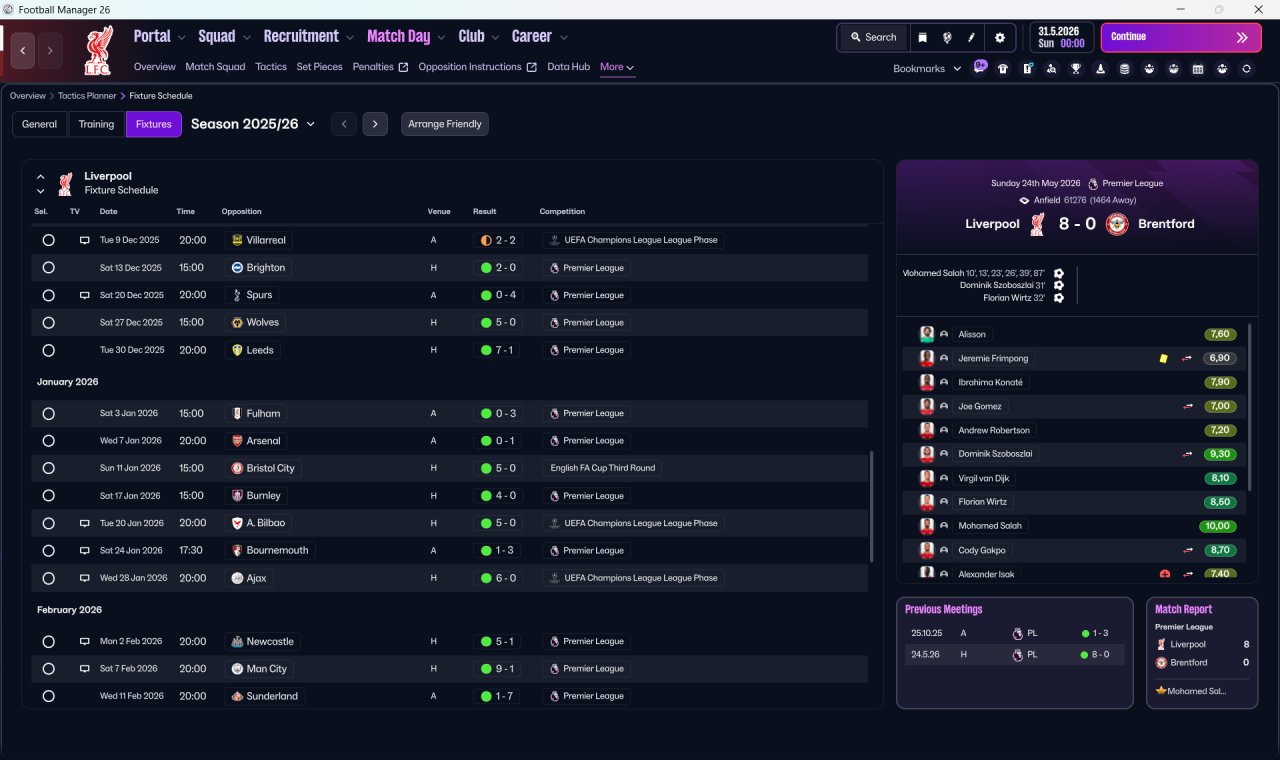Click the Arrange Friendly button
1280x760 pixels.
pyautogui.click(x=445, y=124)
